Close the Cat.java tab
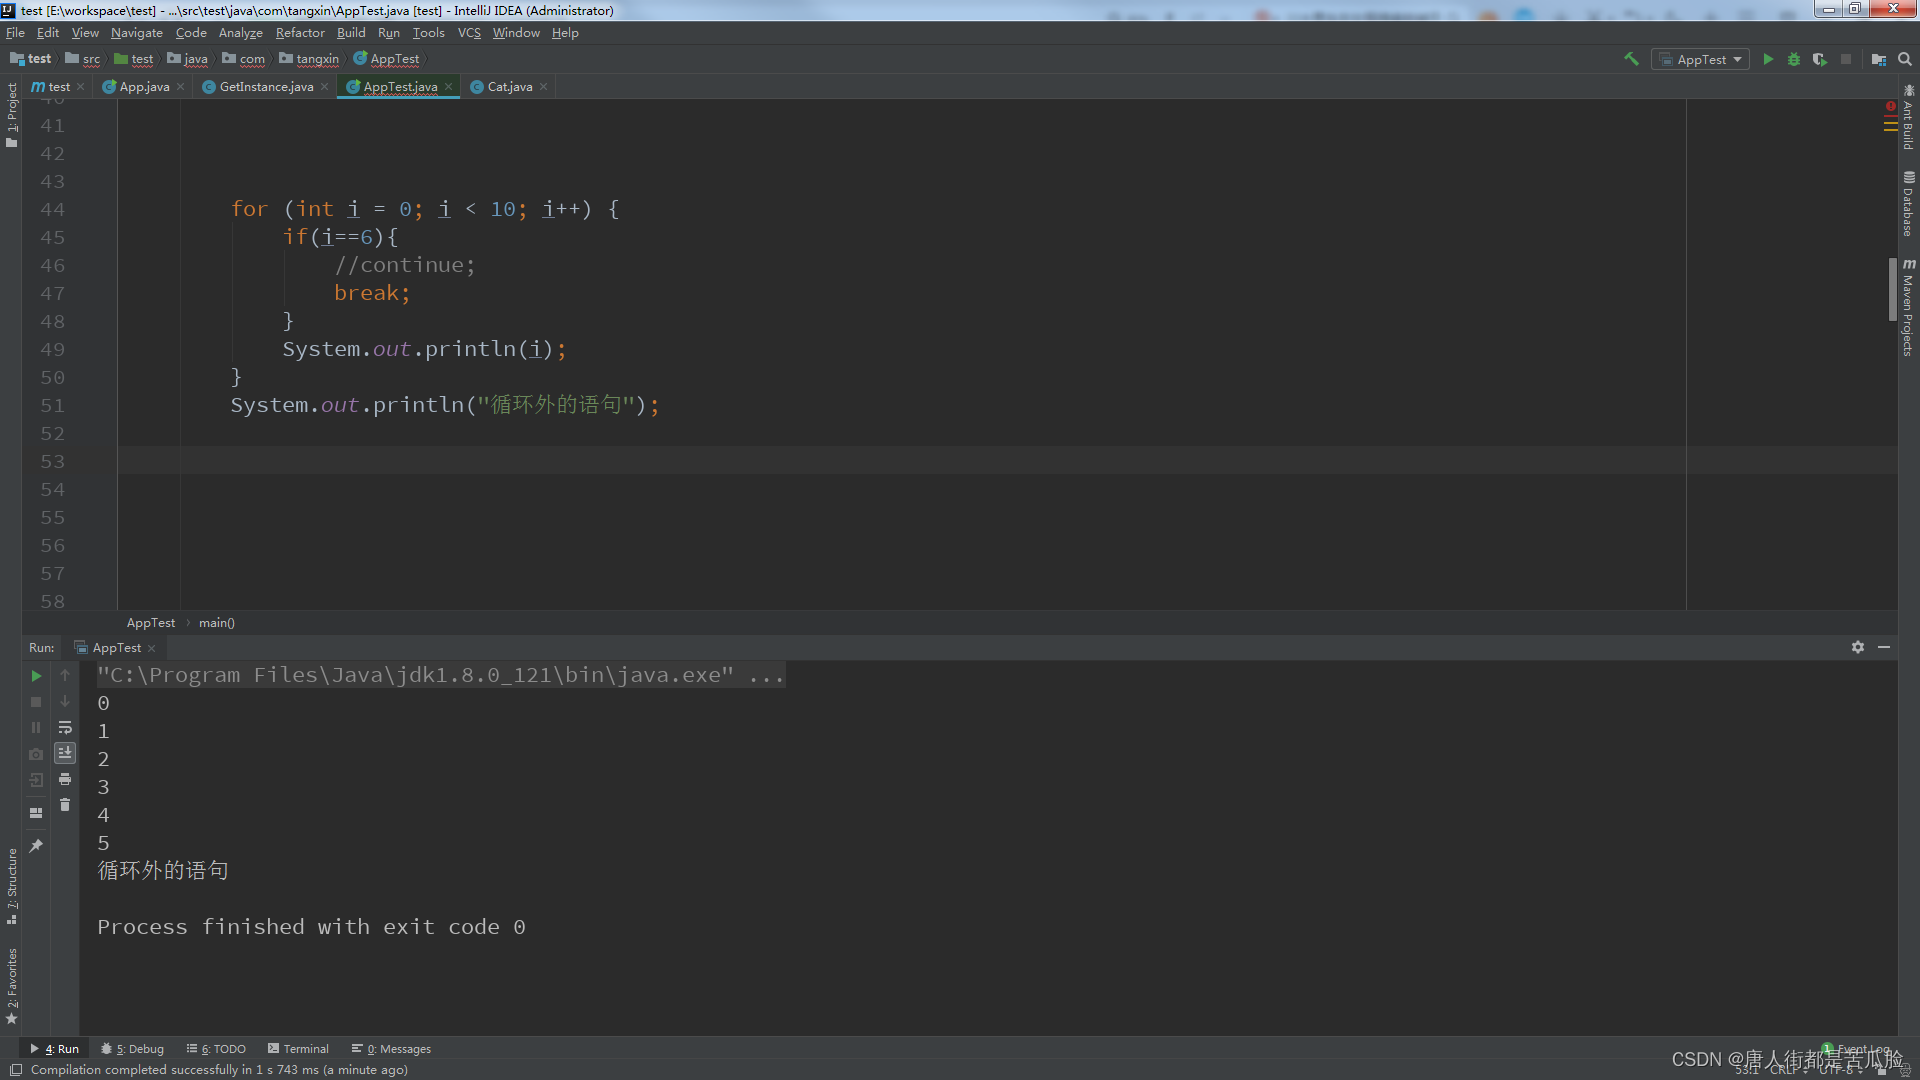The image size is (1920, 1080). 544,87
